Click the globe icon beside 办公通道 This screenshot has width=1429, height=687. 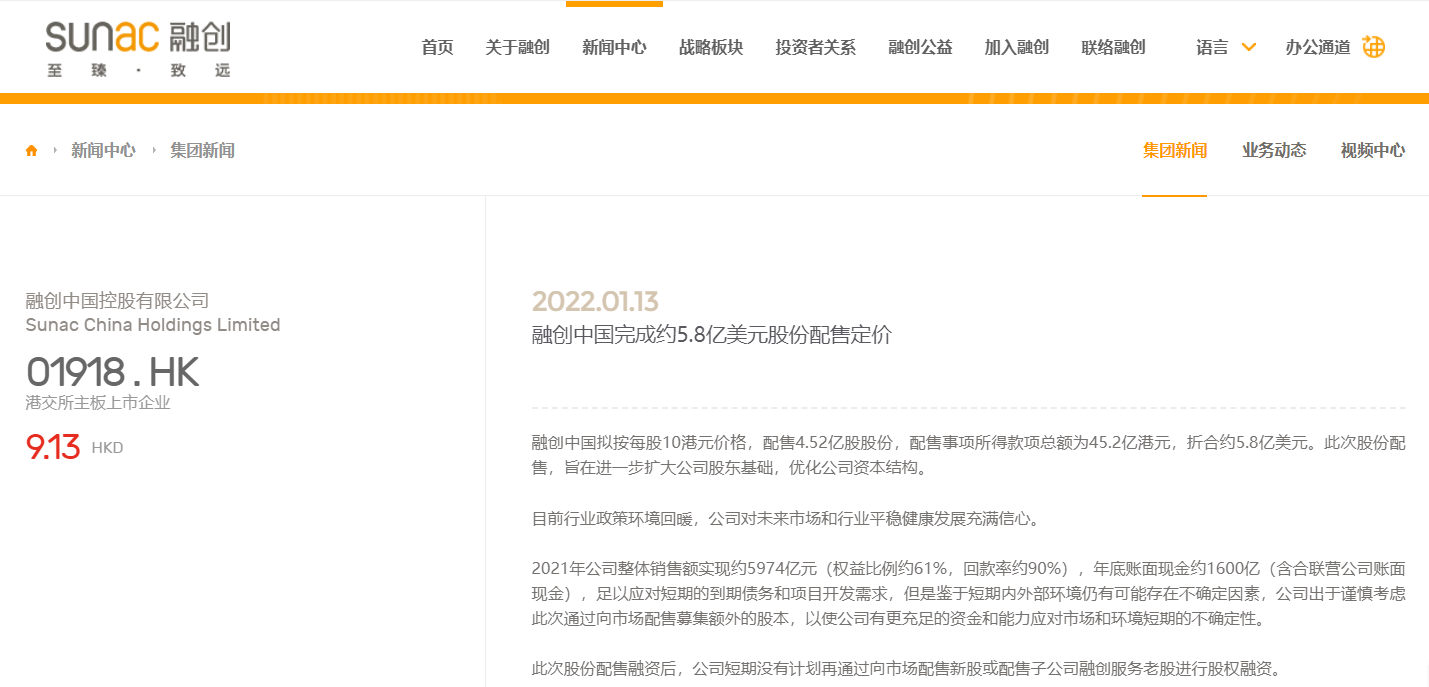(x=1374, y=47)
